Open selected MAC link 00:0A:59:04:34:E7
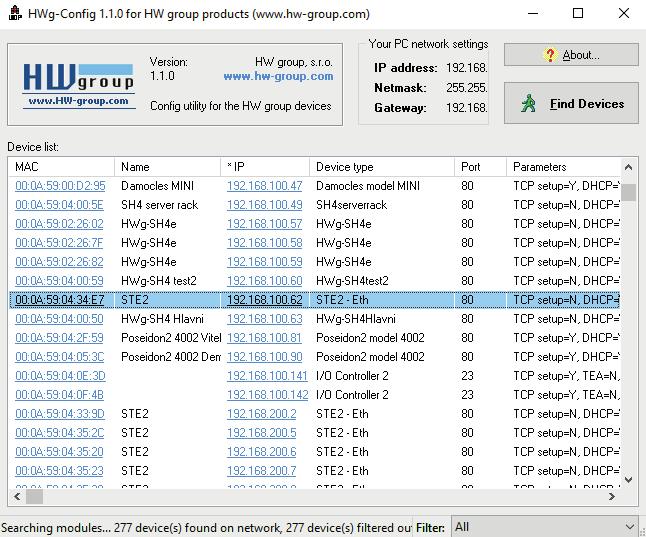The width and height of the screenshot is (646, 537). (60, 300)
